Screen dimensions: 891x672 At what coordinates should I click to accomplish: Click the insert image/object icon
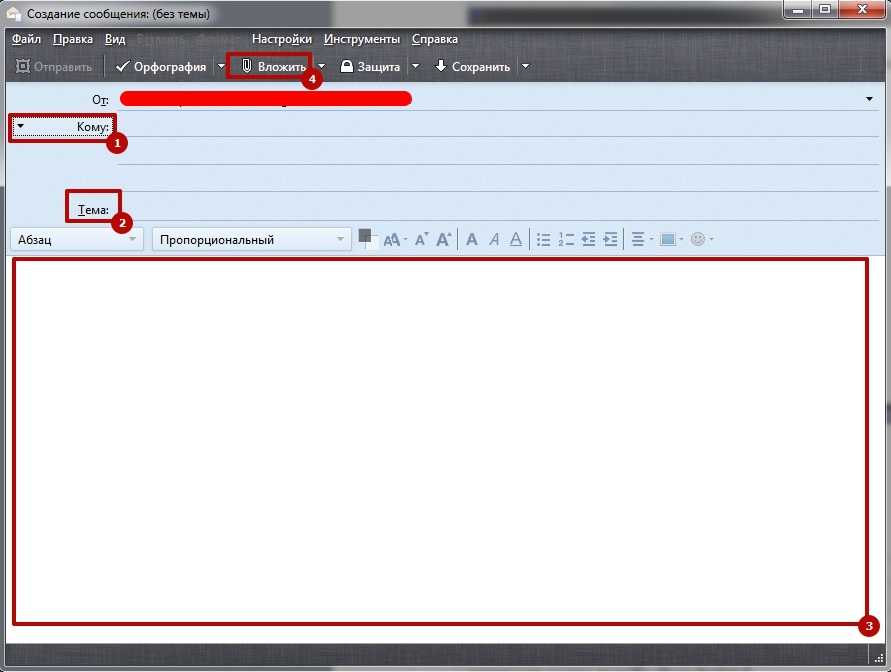[x=668, y=240]
